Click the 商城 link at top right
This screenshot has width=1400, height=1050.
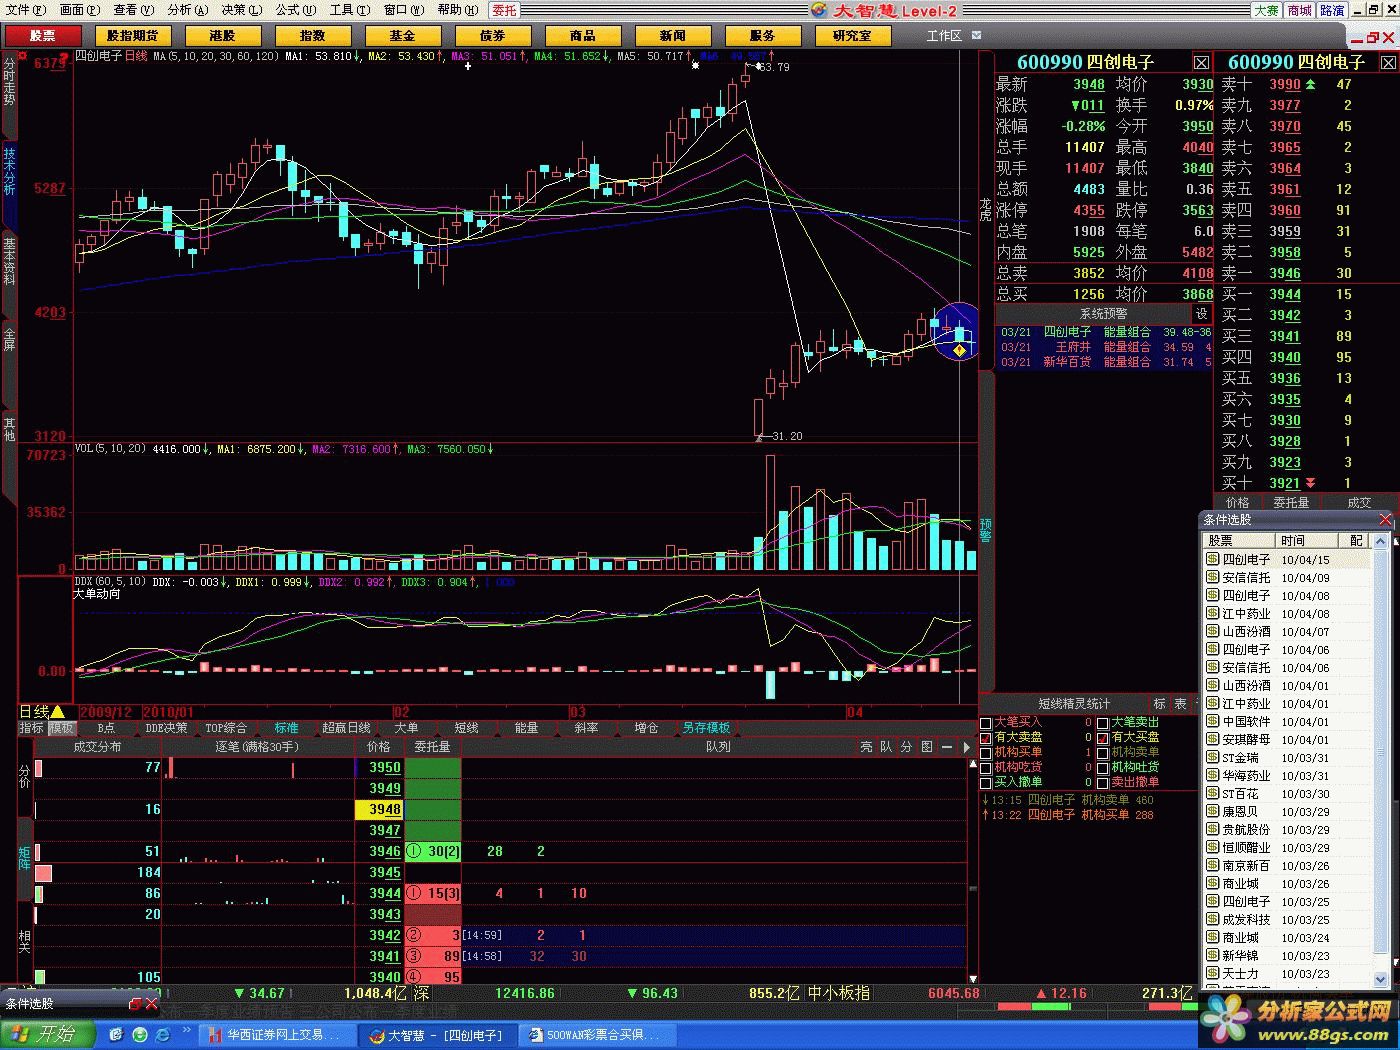pos(1299,10)
